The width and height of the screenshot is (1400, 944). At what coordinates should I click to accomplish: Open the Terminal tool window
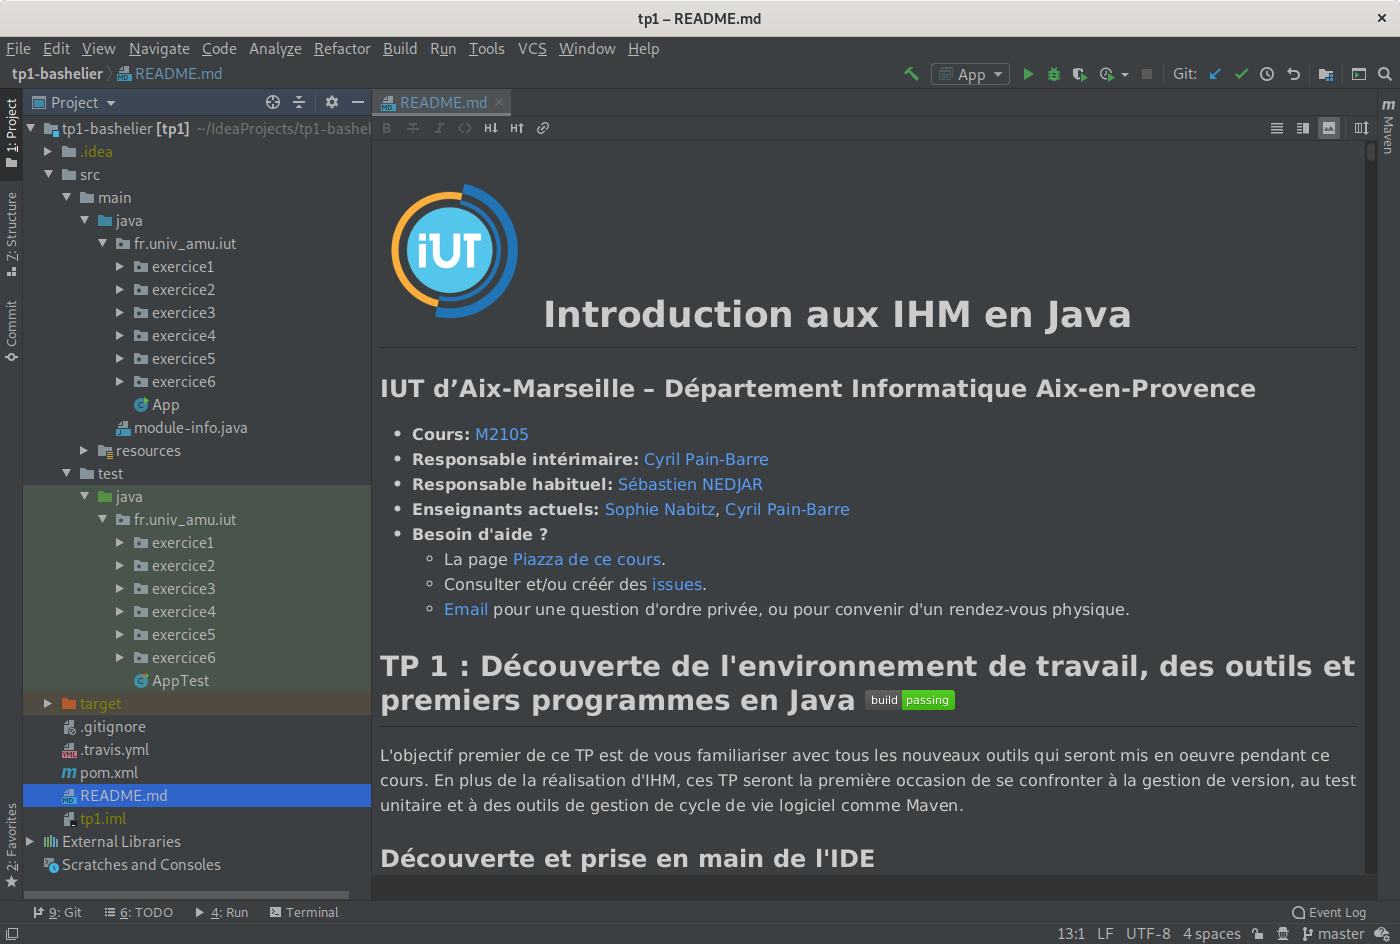click(x=304, y=913)
